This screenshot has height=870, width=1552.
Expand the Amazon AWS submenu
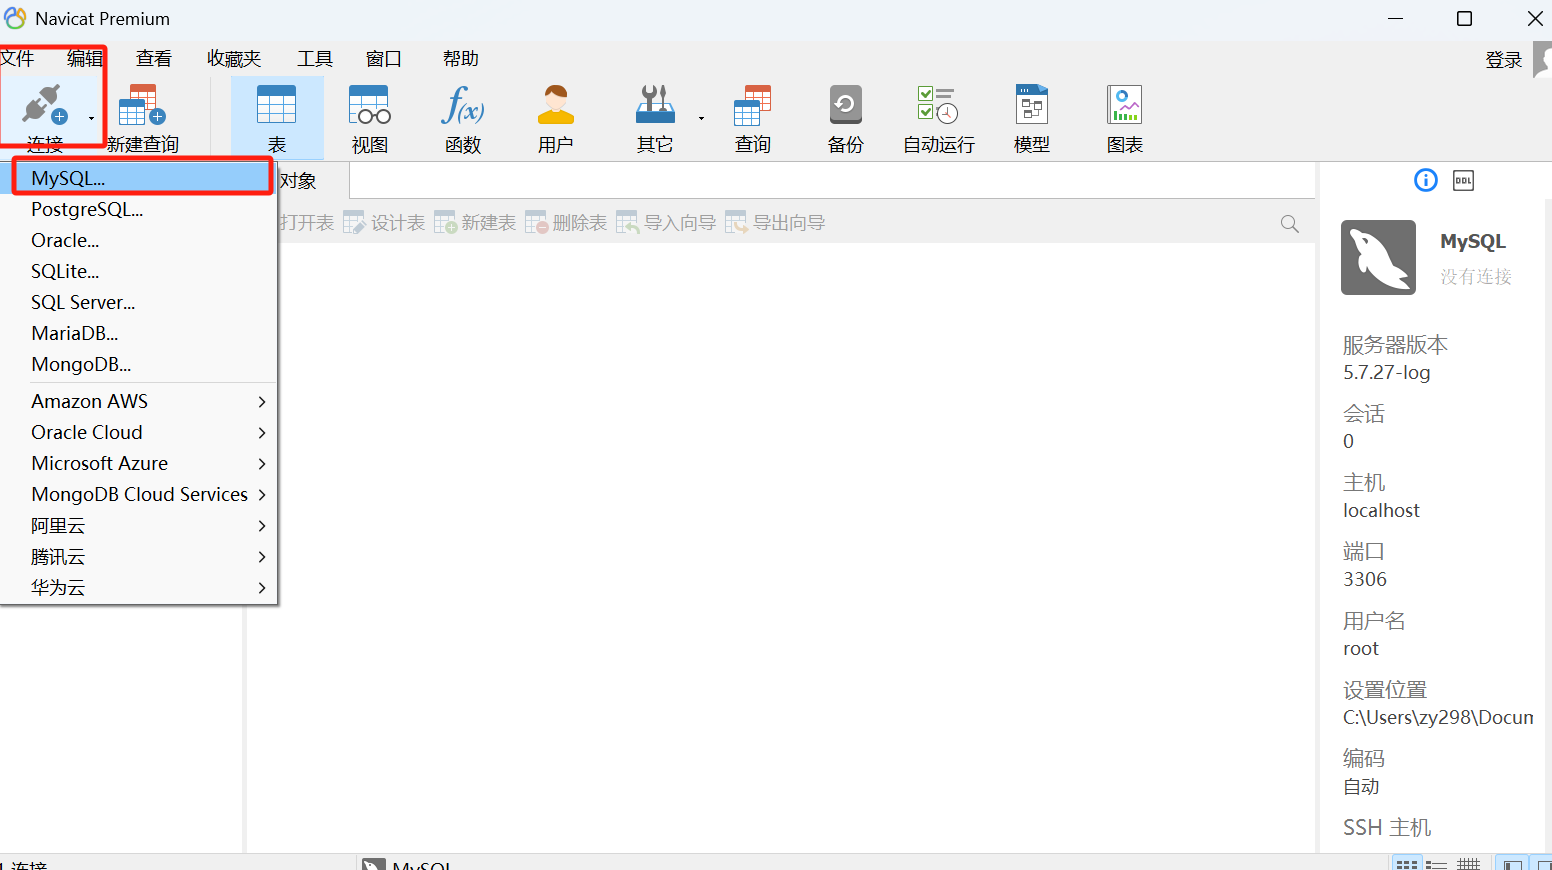click(139, 402)
